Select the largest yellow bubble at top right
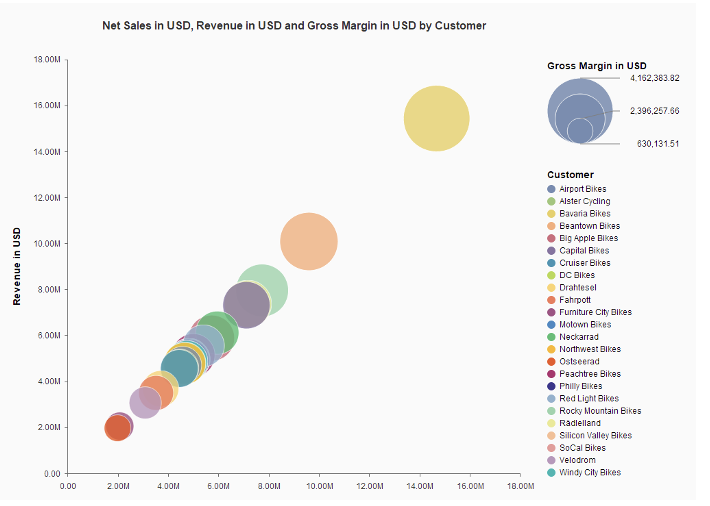This screenshot has width=710, height=506. [x=437, y=118]
